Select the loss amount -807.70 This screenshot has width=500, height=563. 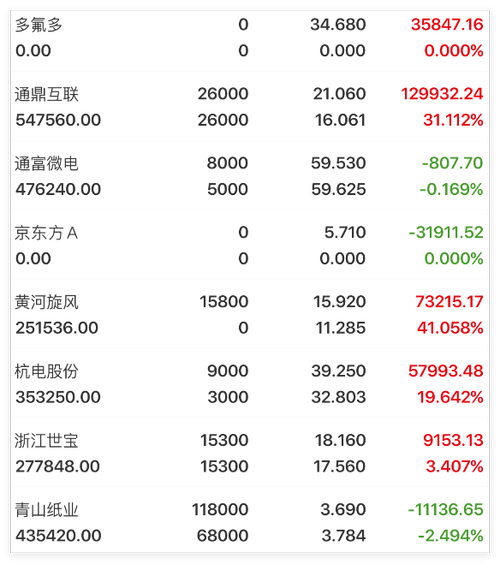click(452, 163)
